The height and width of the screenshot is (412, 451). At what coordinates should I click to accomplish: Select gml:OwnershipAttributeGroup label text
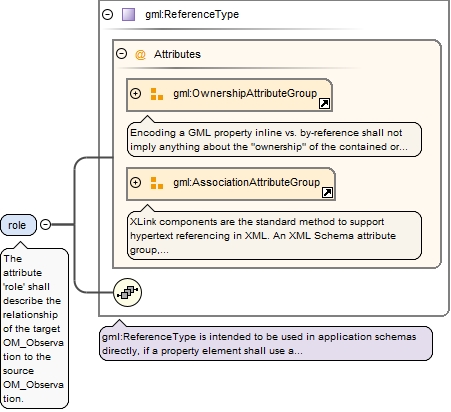click(x=245, y=93)
